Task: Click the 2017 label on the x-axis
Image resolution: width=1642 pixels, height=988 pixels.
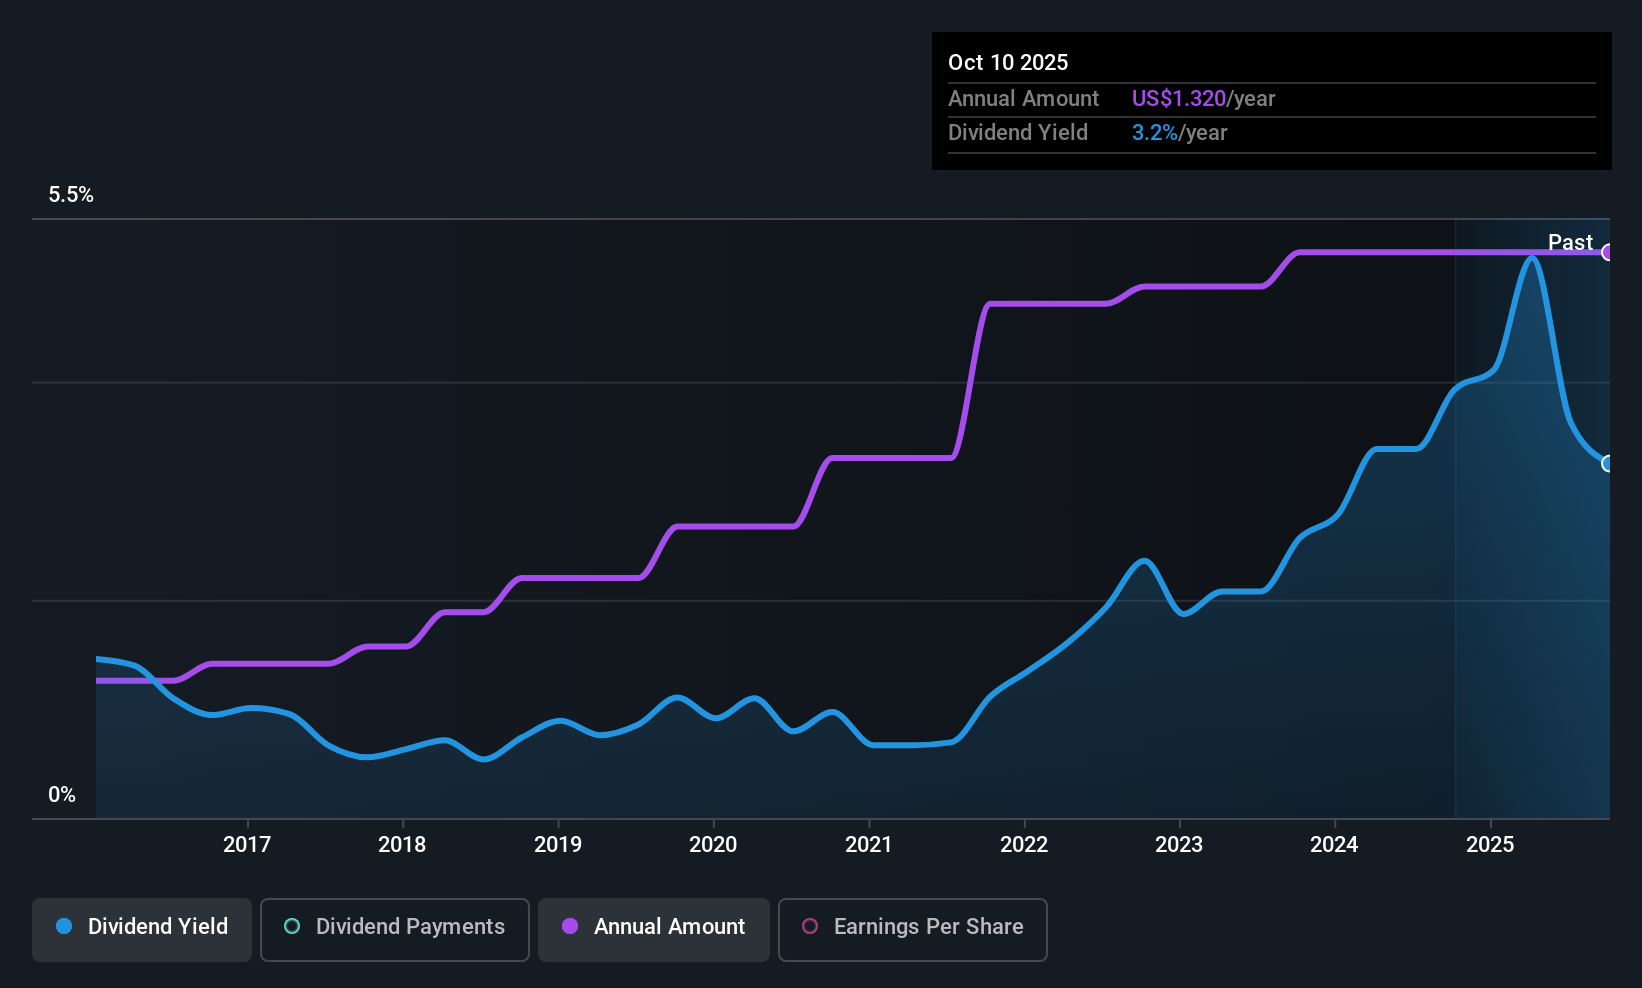Action: tap(247, 845)
